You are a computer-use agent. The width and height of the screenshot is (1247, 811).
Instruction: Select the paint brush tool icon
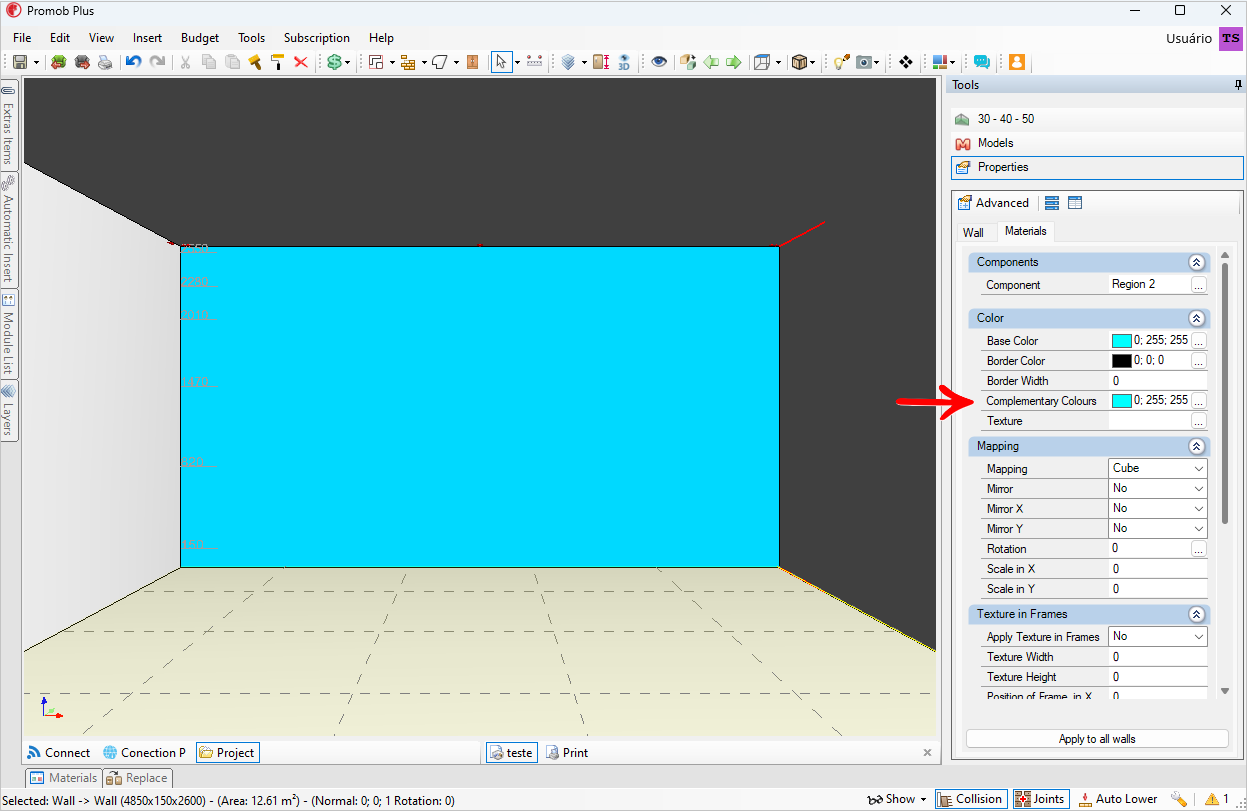(x=254, y=62)
